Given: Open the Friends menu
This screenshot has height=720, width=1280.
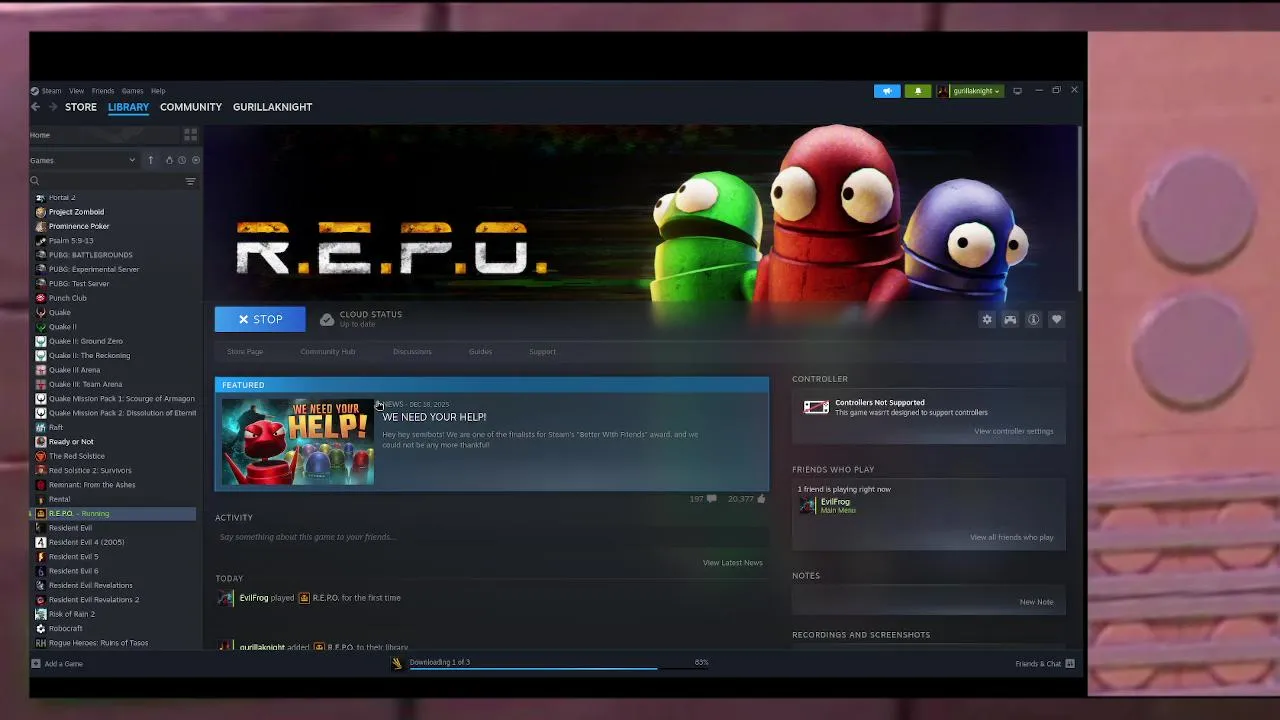Looking at the screenshot, I should 103,91.
